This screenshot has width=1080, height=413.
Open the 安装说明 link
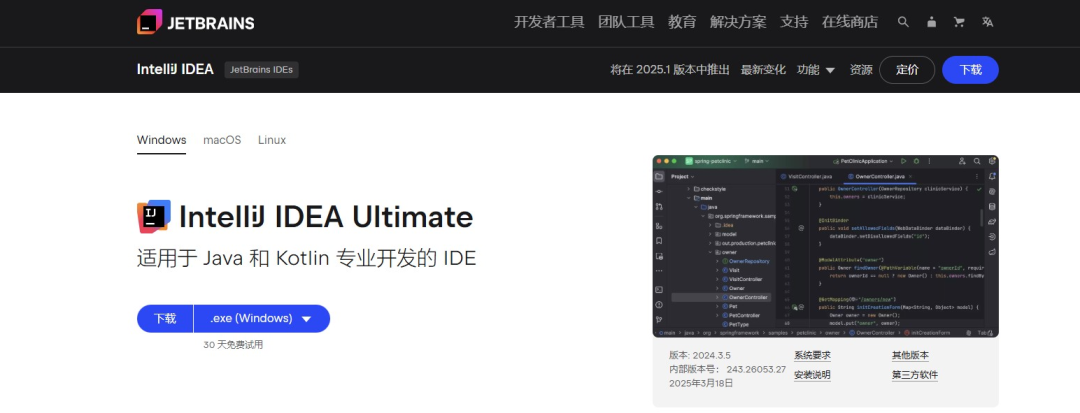pyautogui.click(x=812, y=375)
